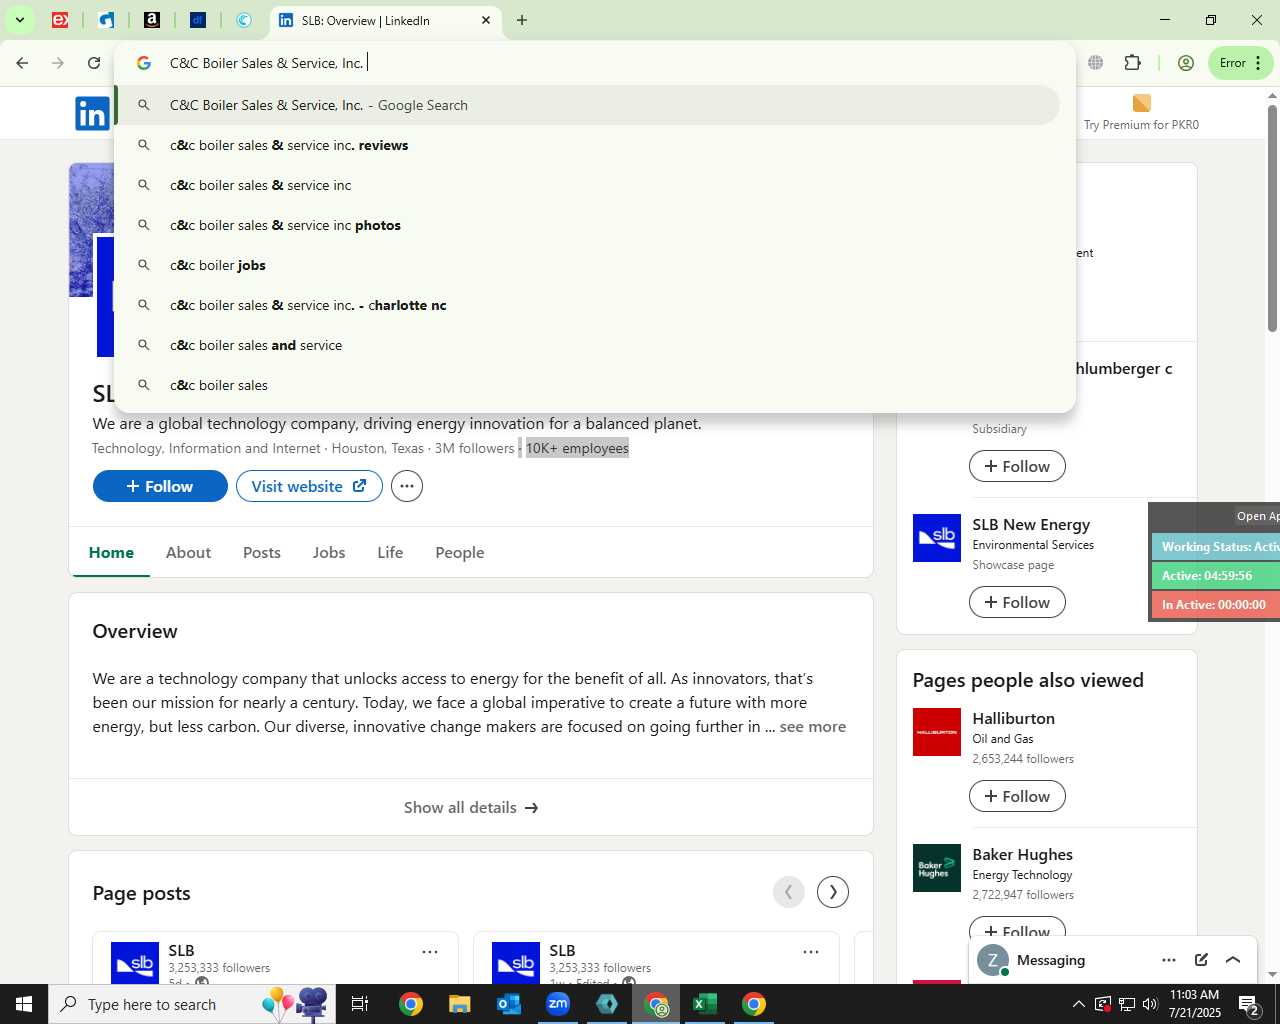Follow Halliburton

[1017, 796]
